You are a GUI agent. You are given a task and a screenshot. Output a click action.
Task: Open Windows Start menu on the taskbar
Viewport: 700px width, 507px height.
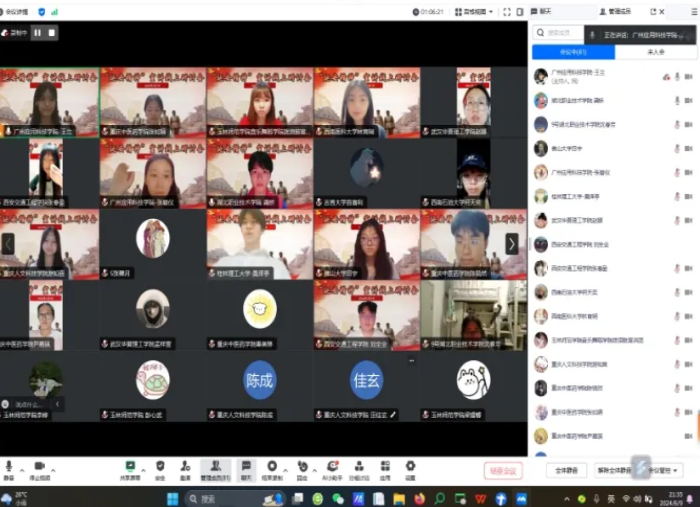[171, 498]
